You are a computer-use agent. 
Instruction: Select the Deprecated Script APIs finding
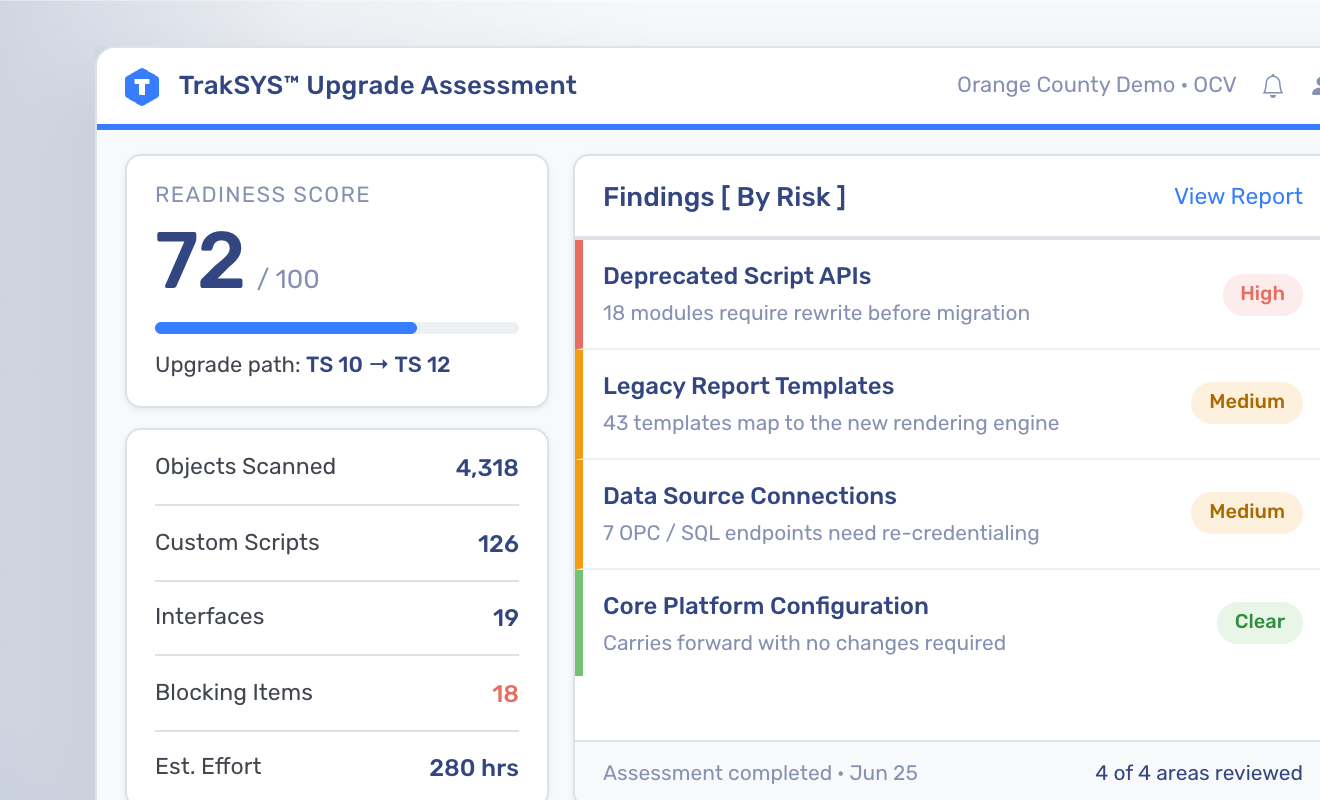click(947, 294)
